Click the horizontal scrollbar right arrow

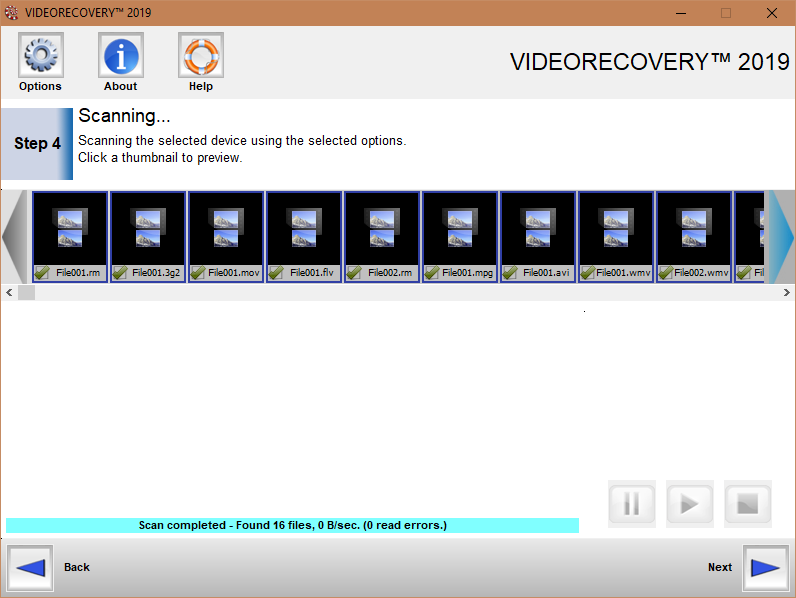pos(787,292)
